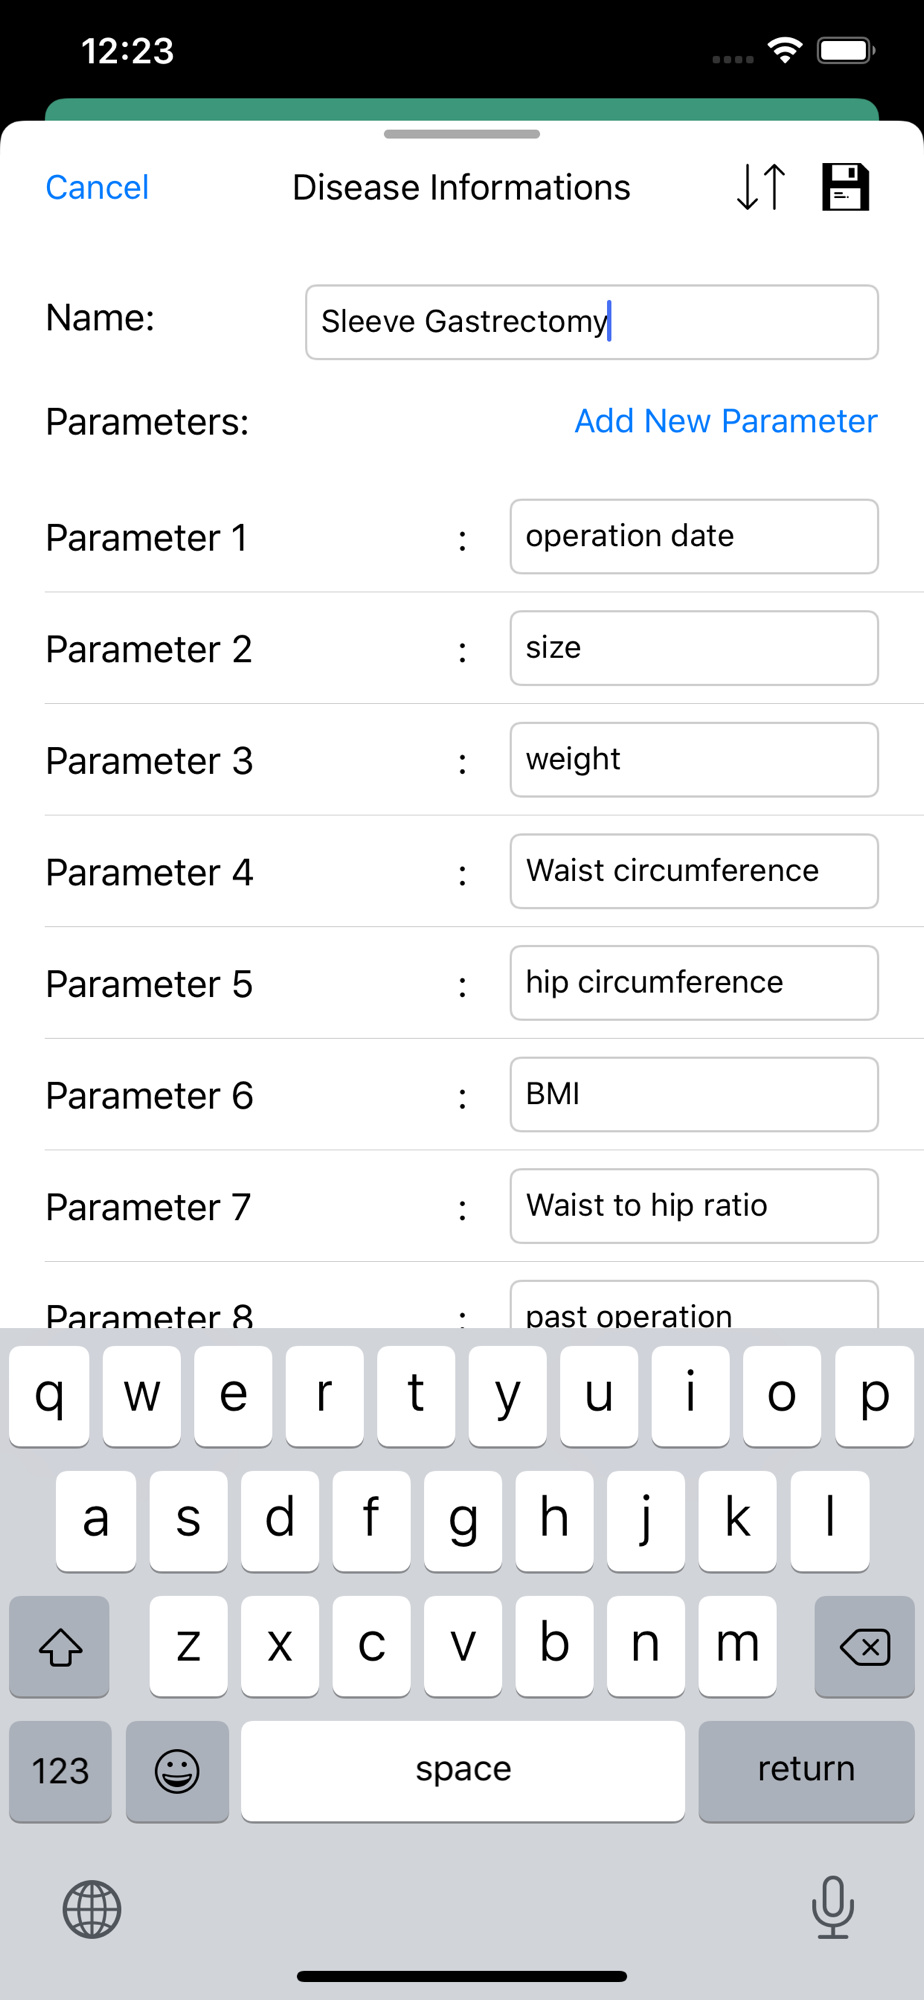The height and width of the screenshot is (2000, 924).
Task: Tap Add New Parameter link
Action: point(725,421)
